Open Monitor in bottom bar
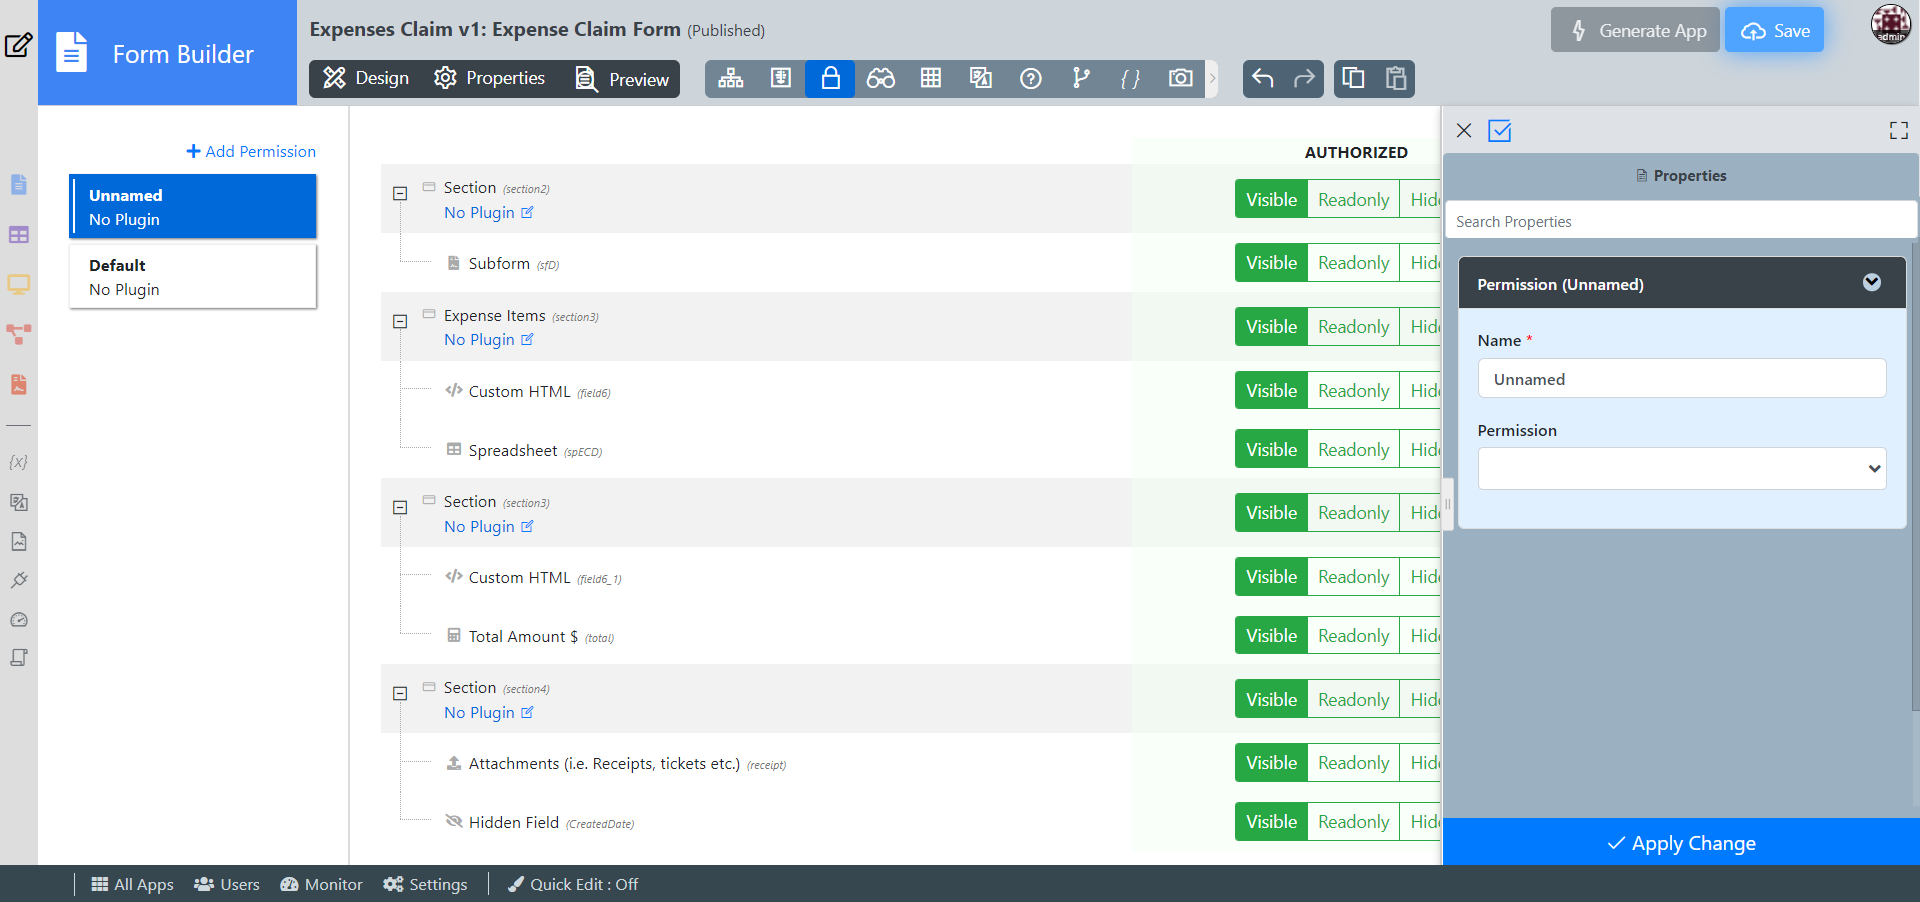The width and height of the screenshot is (1920, 902). 321,885
